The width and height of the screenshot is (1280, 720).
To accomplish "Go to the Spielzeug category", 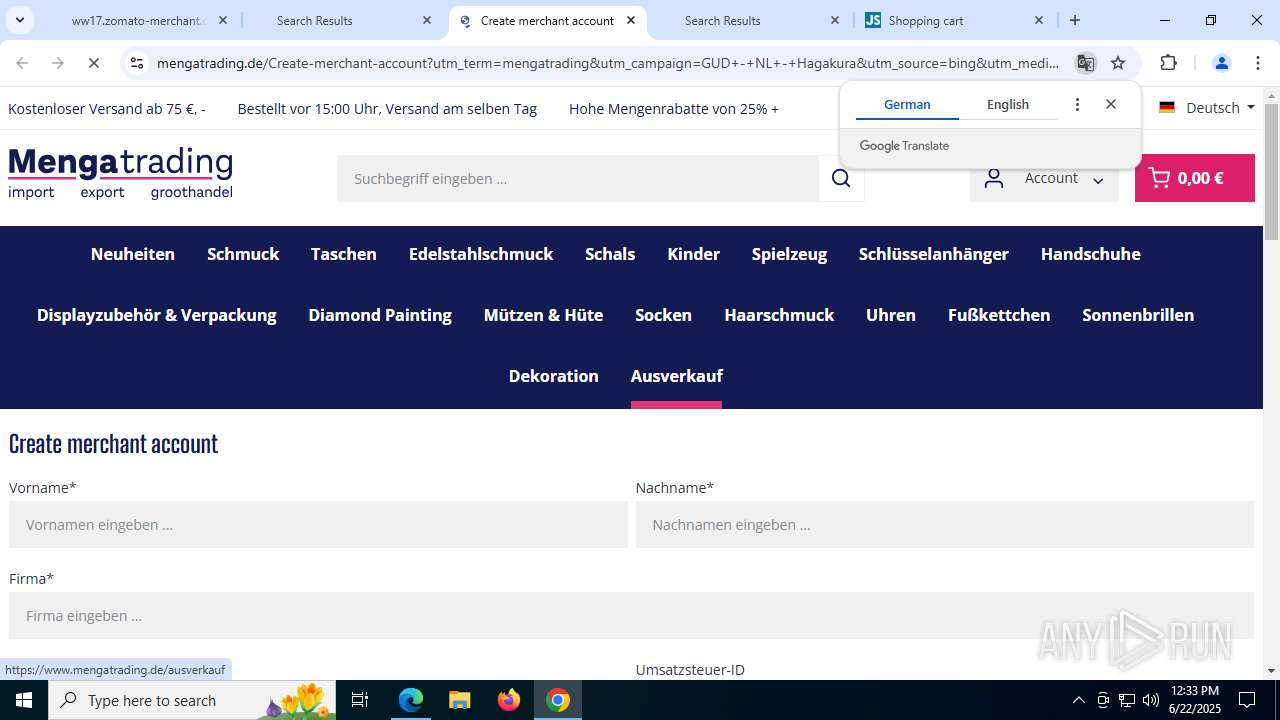I will coord(789,254).
